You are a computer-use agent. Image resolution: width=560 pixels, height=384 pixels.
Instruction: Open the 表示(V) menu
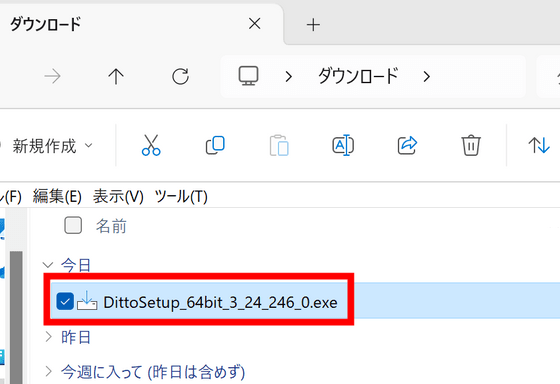tap(118, 196)
